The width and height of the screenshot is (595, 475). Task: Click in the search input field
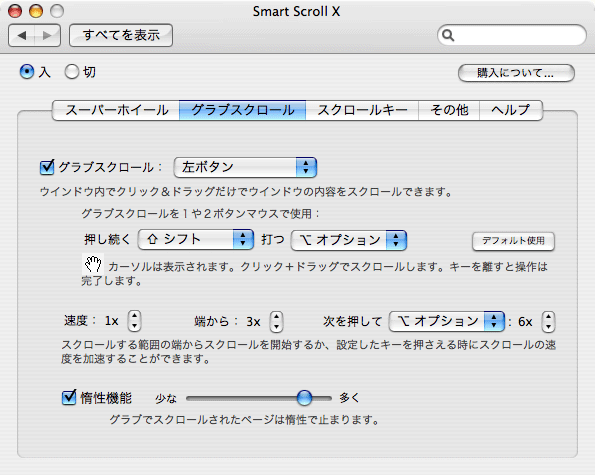[x=512, y=35]
